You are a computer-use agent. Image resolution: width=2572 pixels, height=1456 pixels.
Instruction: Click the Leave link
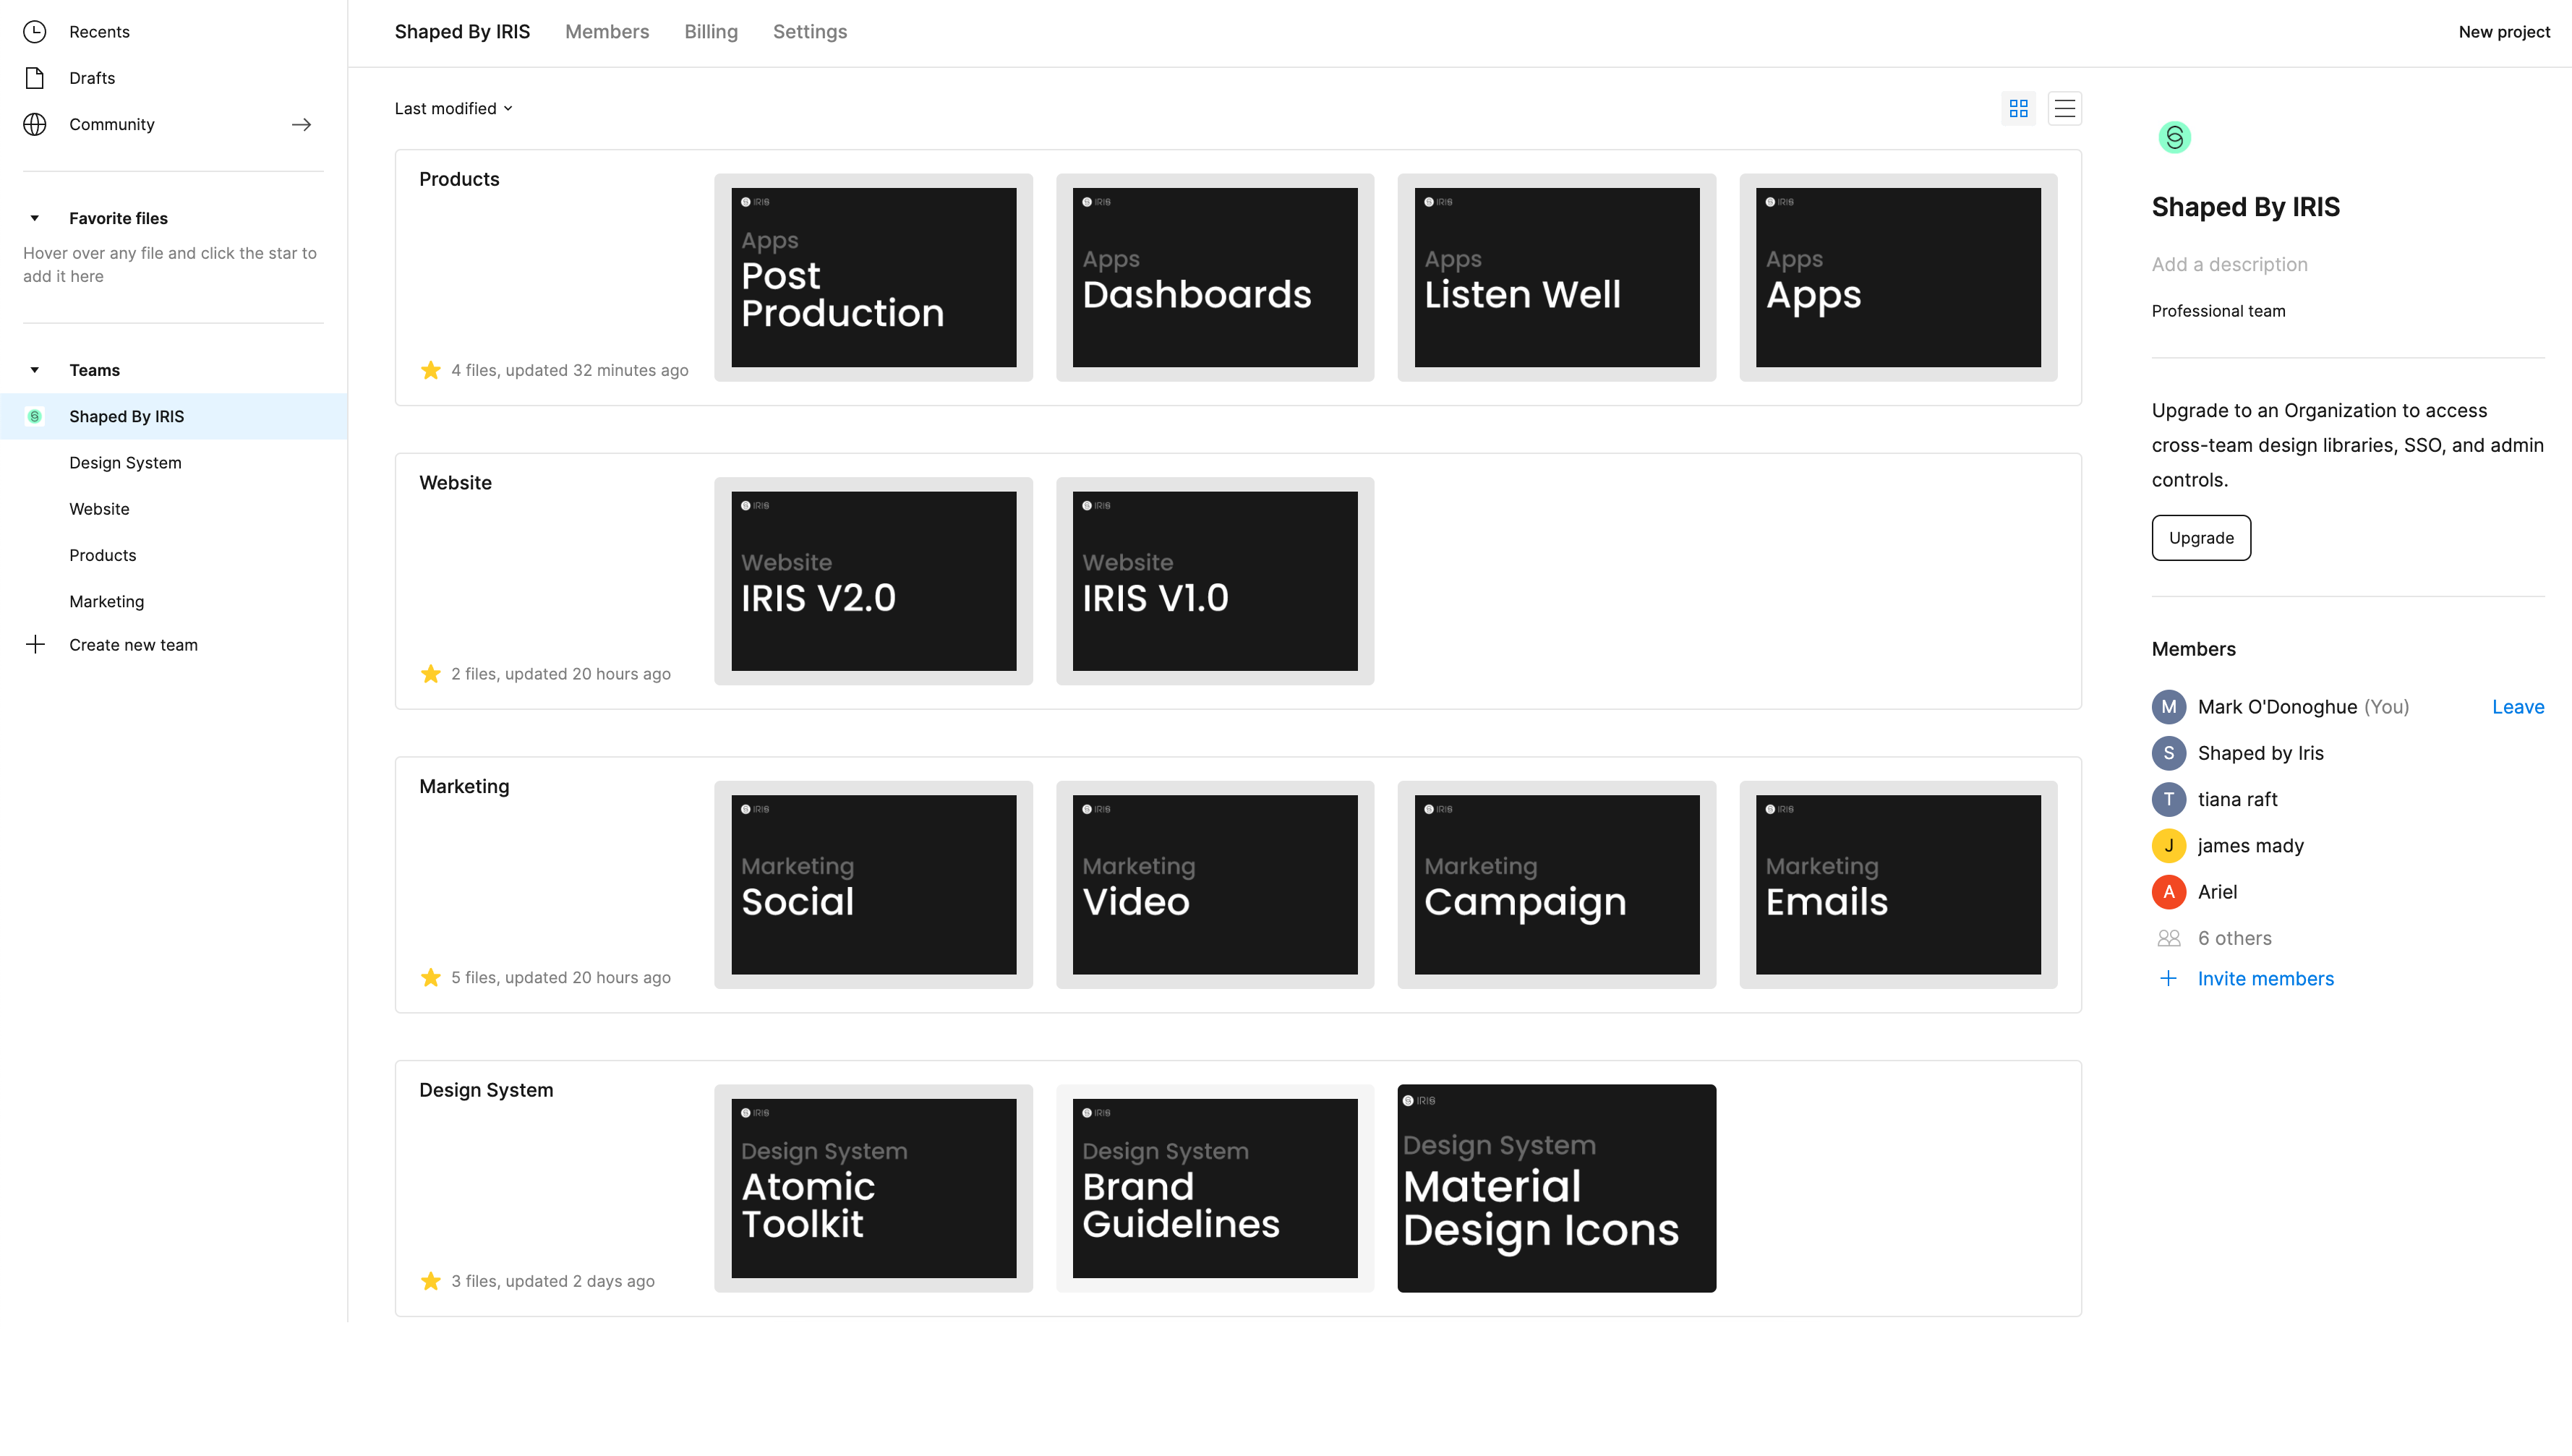2517,707
